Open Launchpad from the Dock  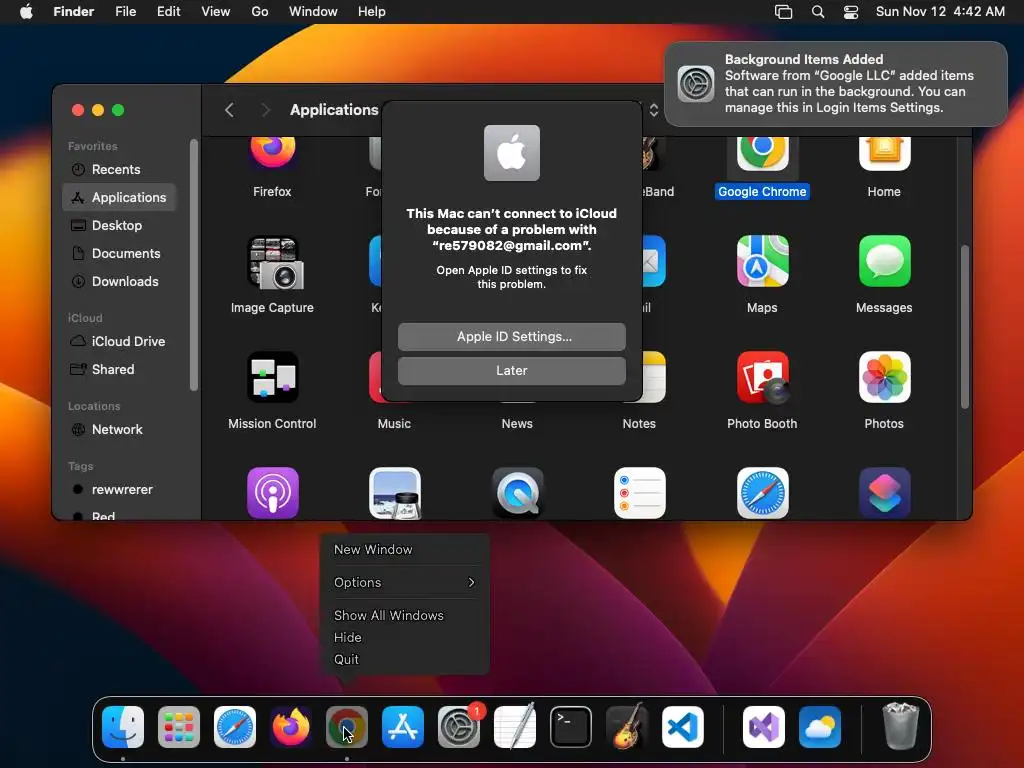point(179,727)
